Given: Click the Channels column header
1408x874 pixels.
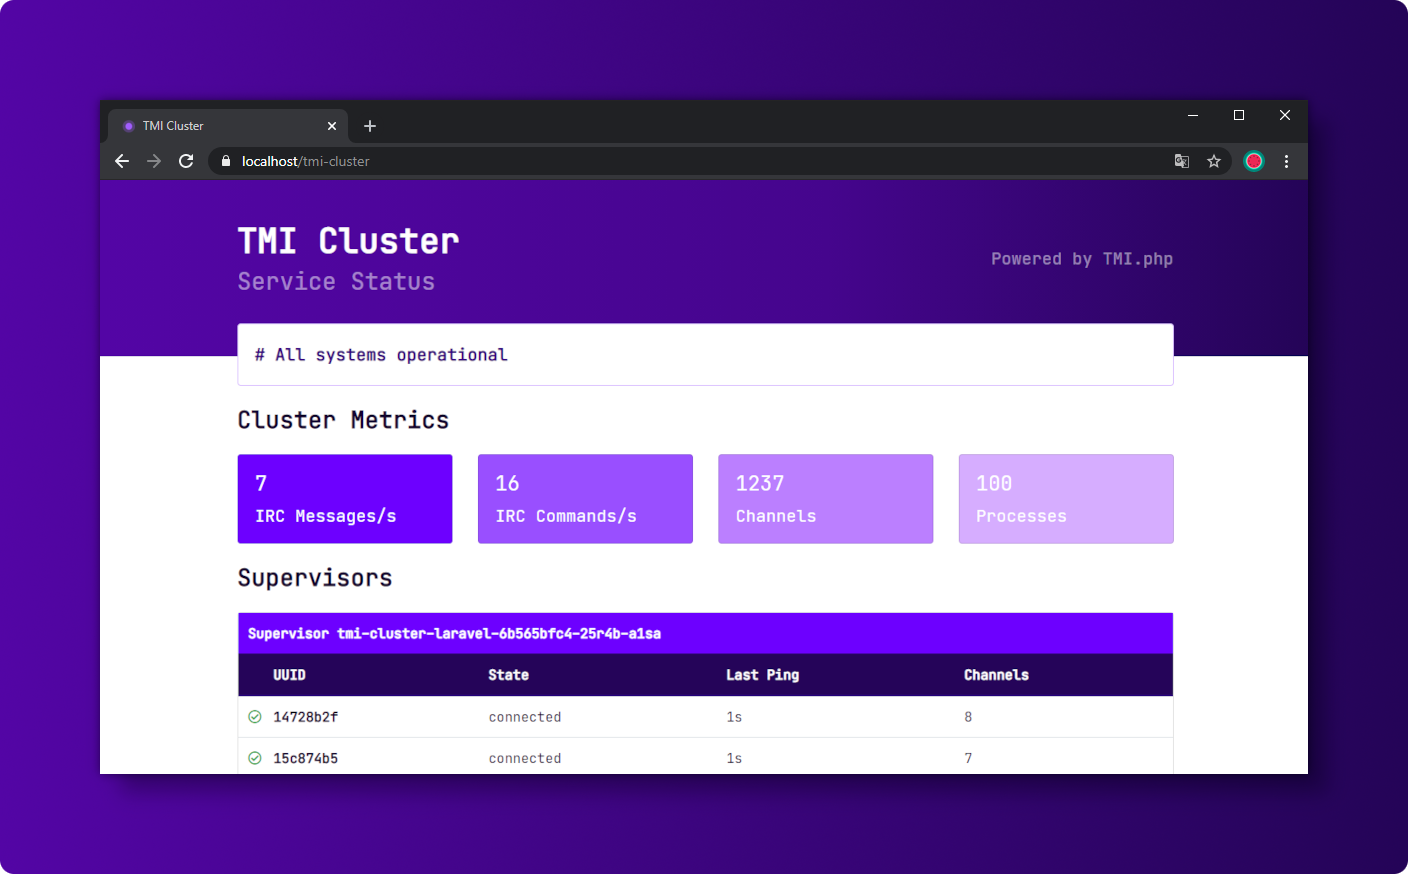Looking at the screenshot, I should coord(996,675).
